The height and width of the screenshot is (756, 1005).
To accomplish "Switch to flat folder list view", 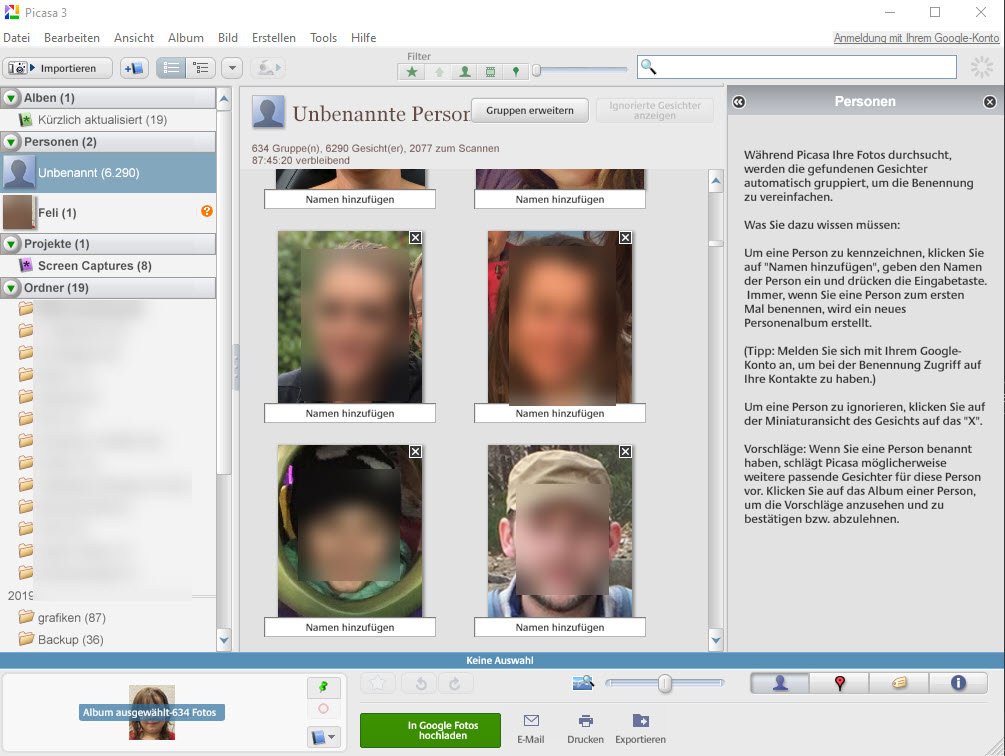I will [171, 68].
